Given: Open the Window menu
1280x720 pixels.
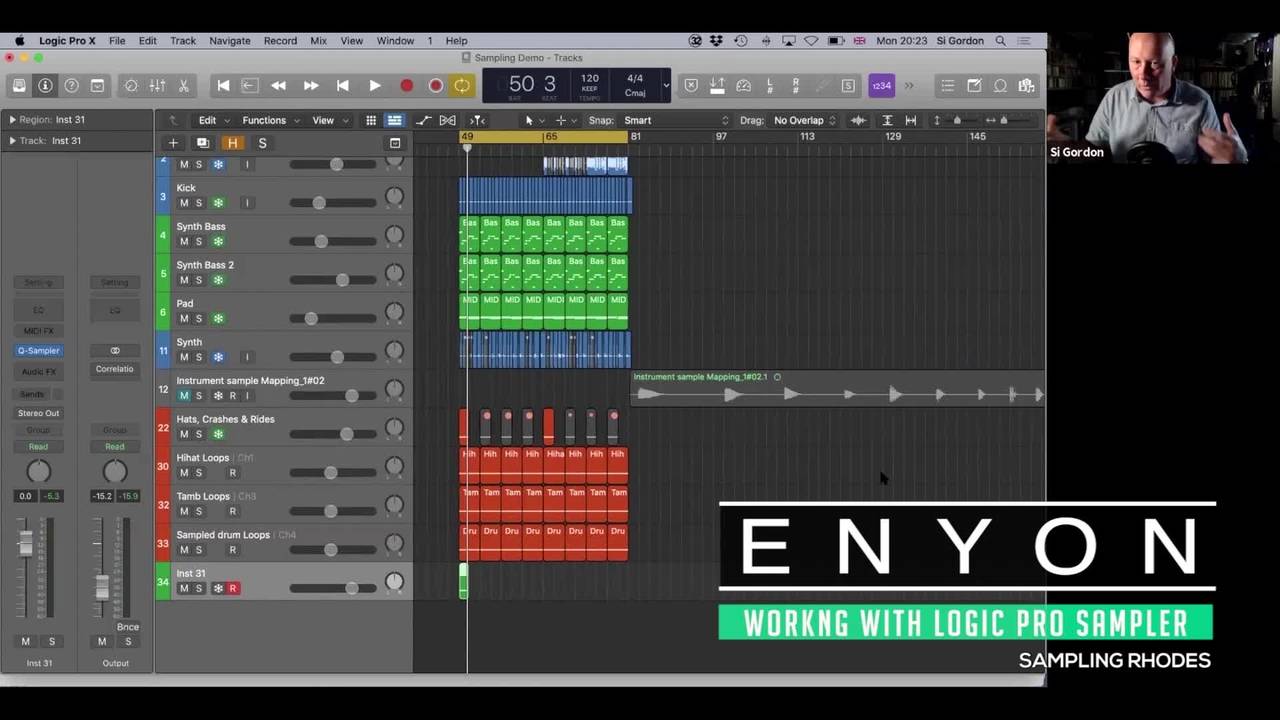Looking at the screenshot, I should (x=395, y=41).
